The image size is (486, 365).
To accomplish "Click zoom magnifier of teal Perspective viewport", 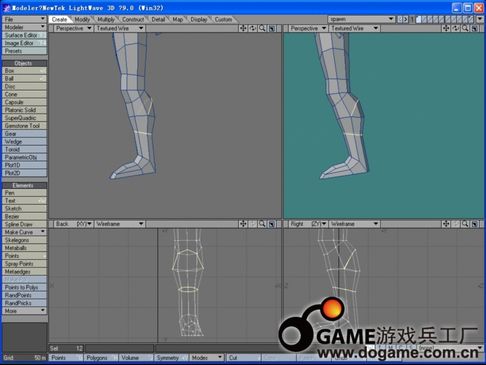I will 465,28.
